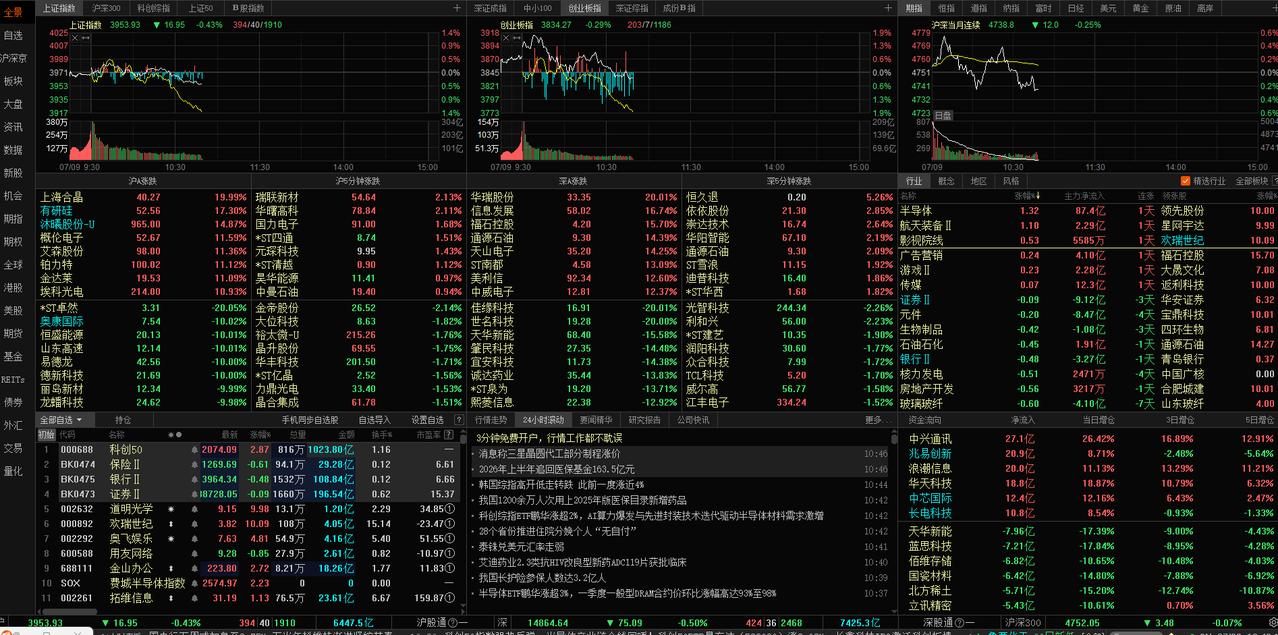Switch to the 概念 sector tab
Image resolution: width=1278 pixels, height=635 pixels.
946,182
